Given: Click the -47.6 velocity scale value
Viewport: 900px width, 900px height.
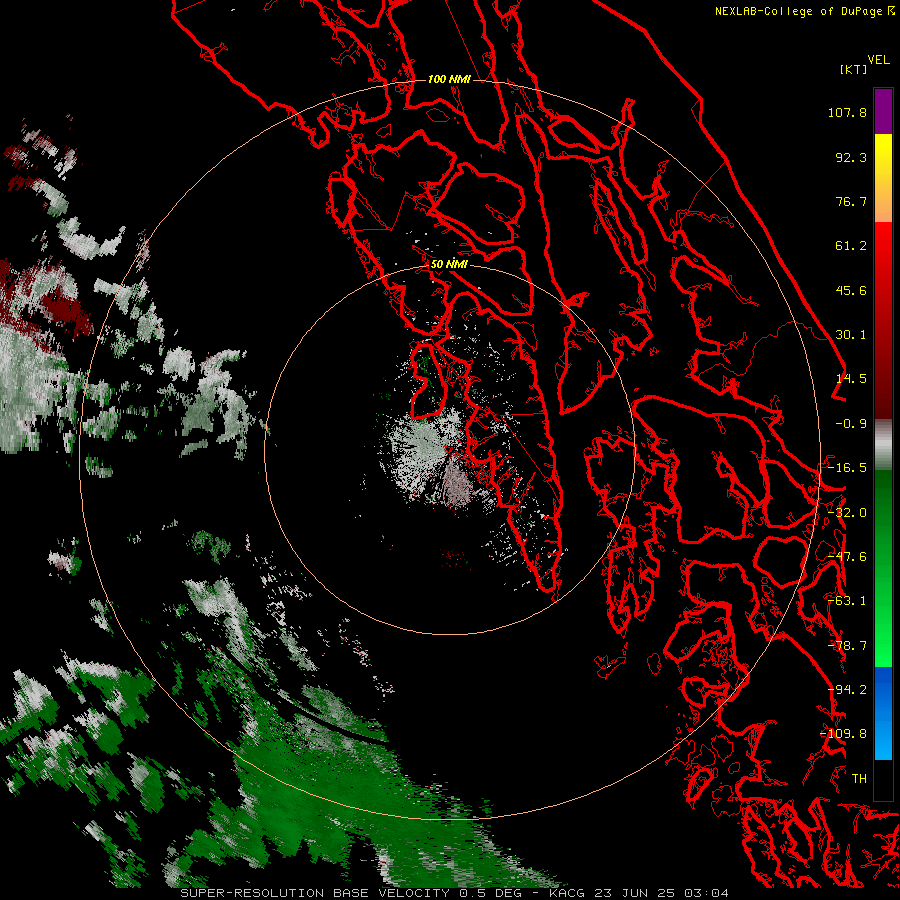Looking at the screenshot, I should (x=847, y=557).
